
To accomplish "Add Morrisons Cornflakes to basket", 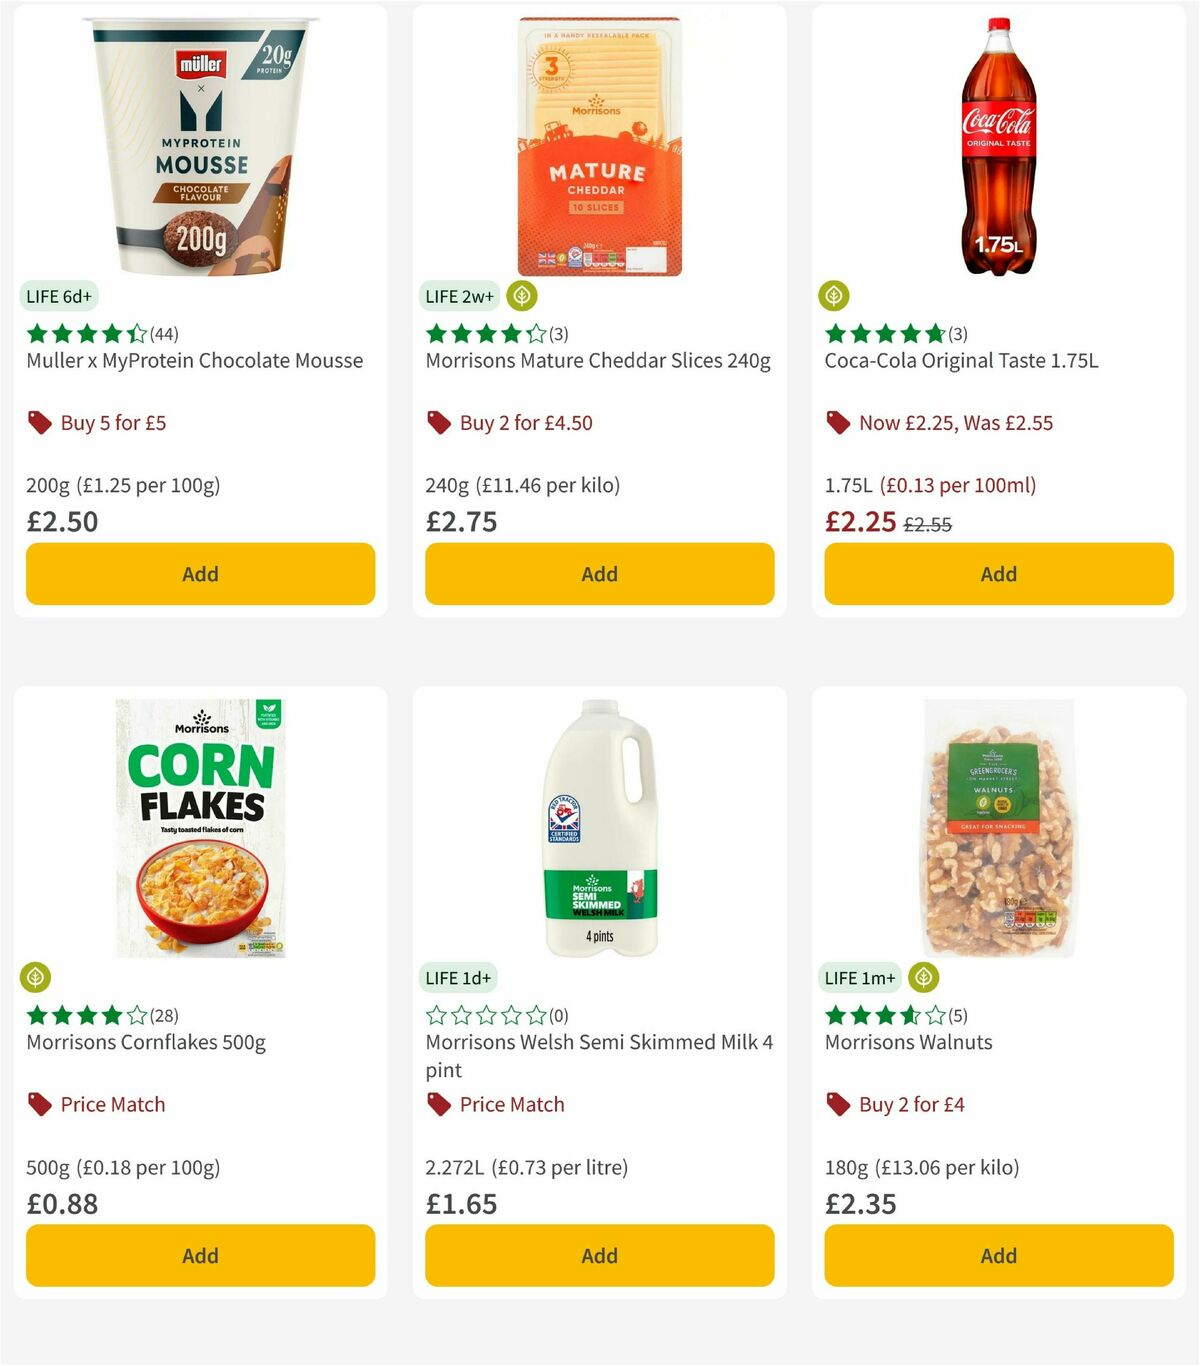I will 200,1255.
